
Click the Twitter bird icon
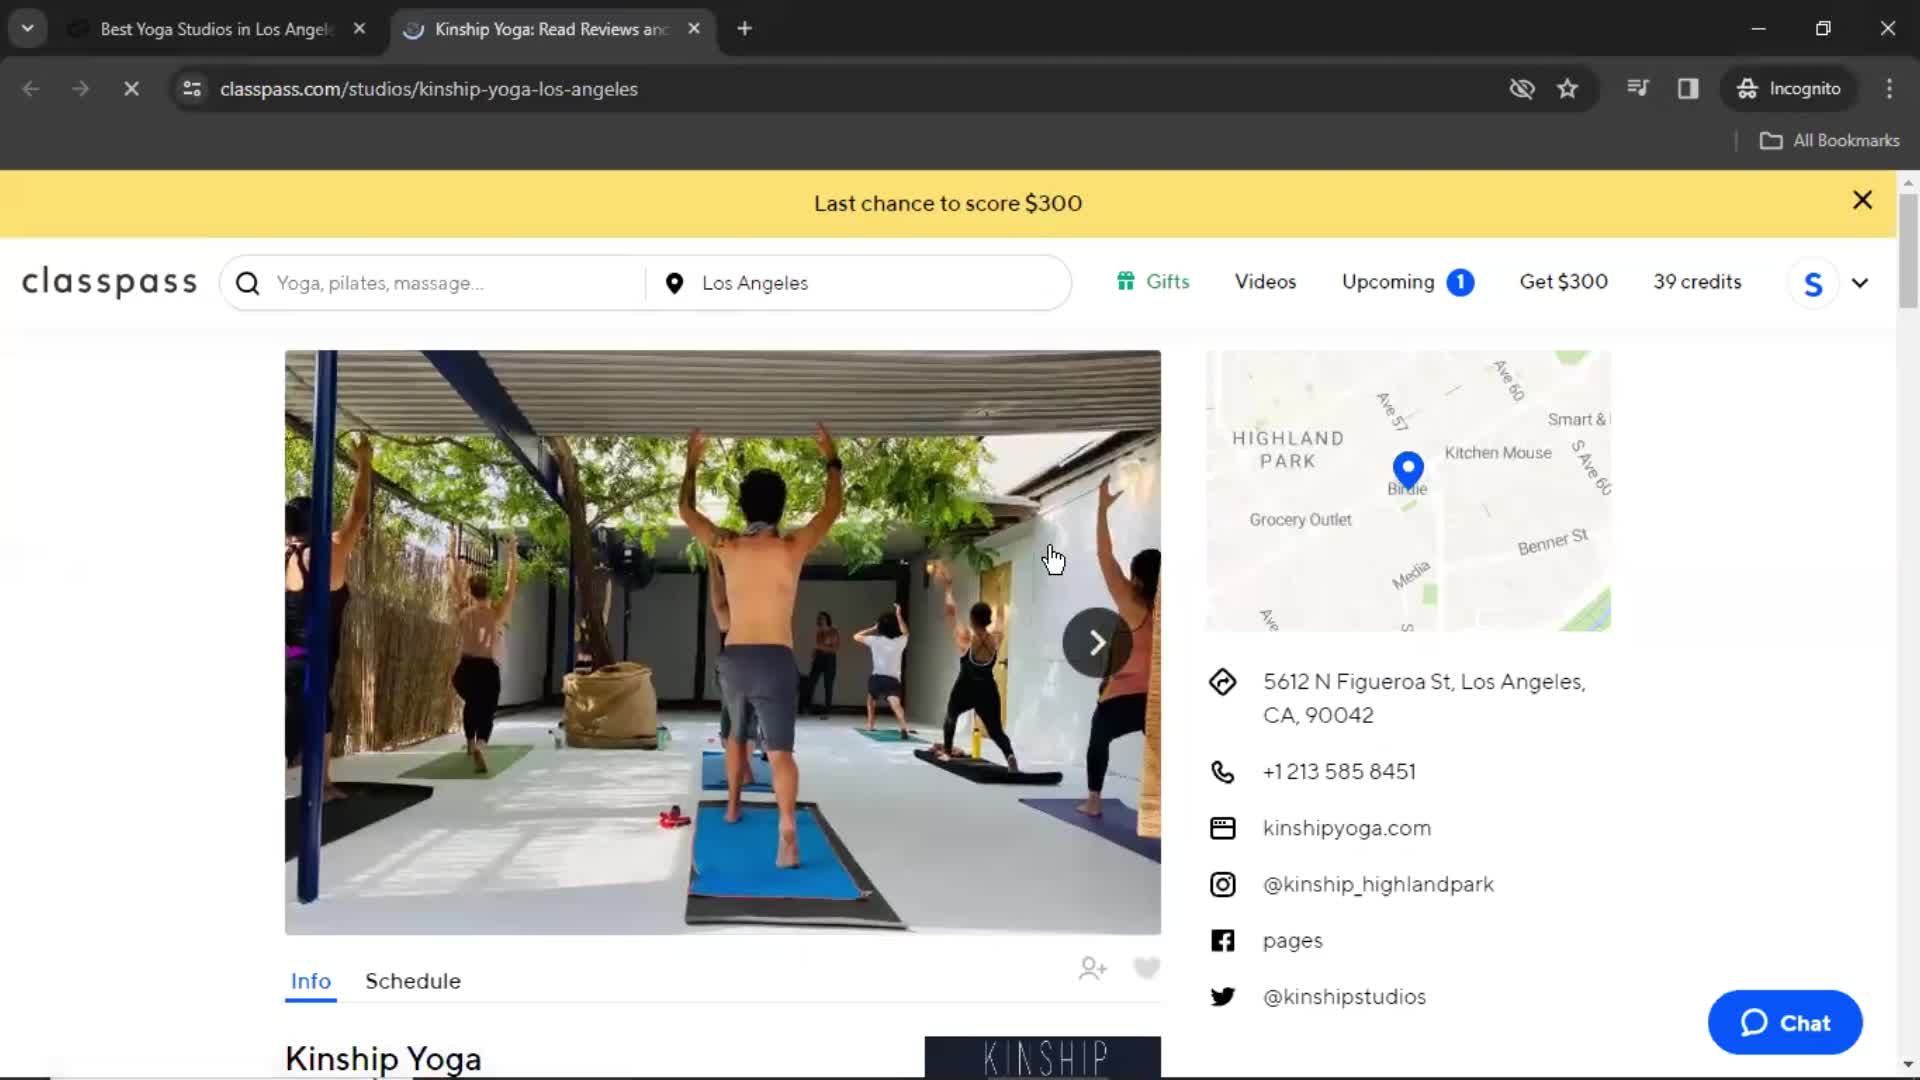pos(1222,997)
